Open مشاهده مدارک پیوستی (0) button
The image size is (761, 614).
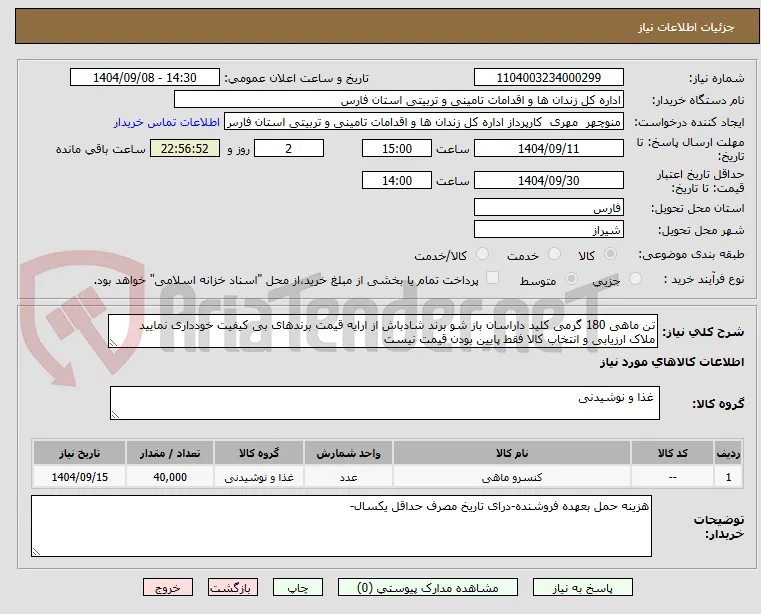[x=428, y=587]
